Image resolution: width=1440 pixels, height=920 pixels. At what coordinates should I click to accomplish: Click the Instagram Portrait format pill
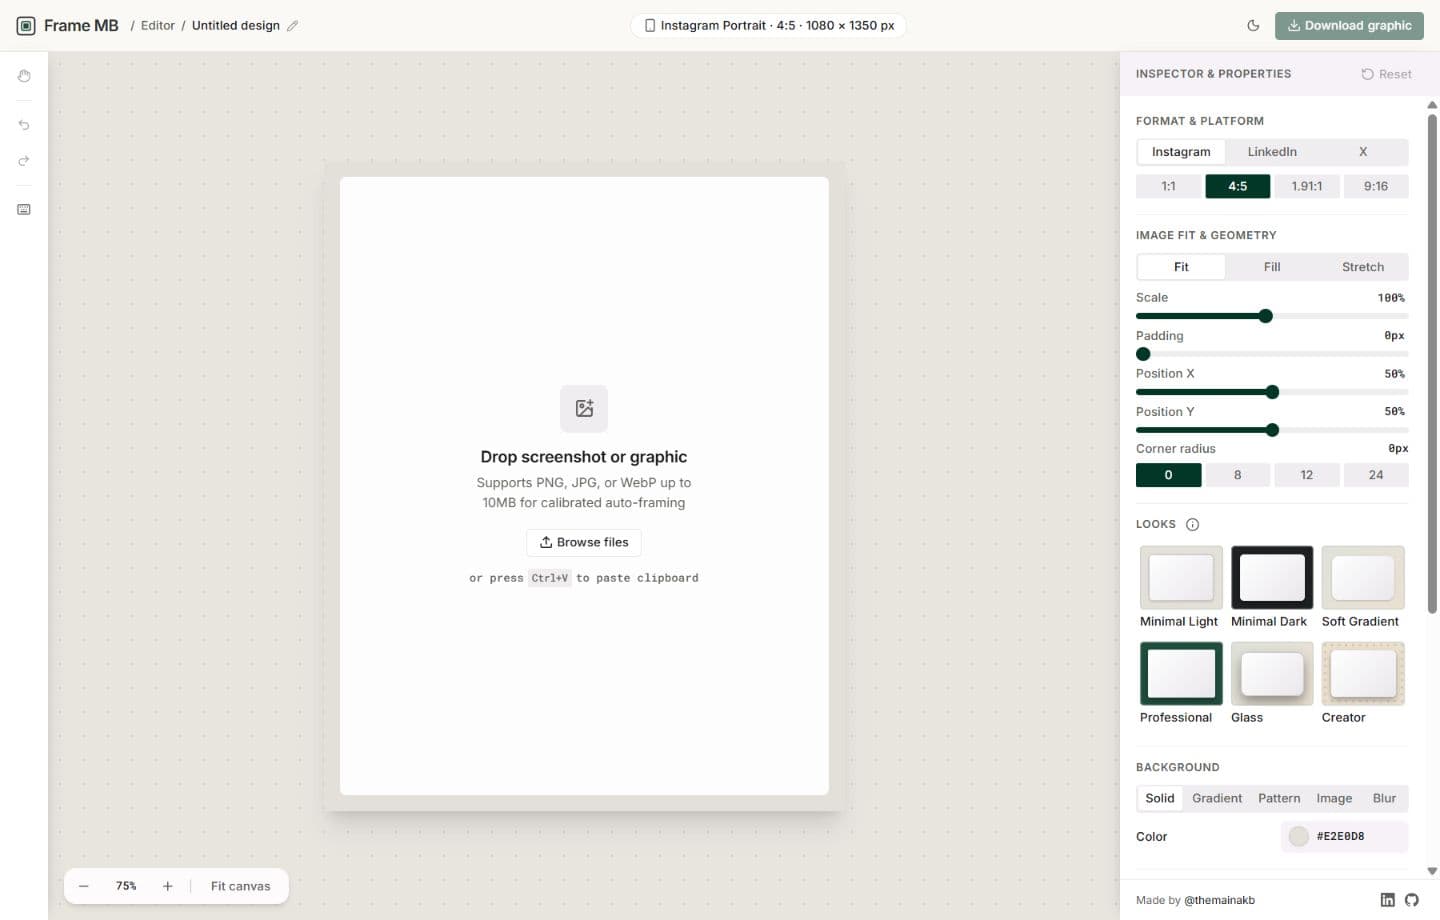tap(768, 26)
